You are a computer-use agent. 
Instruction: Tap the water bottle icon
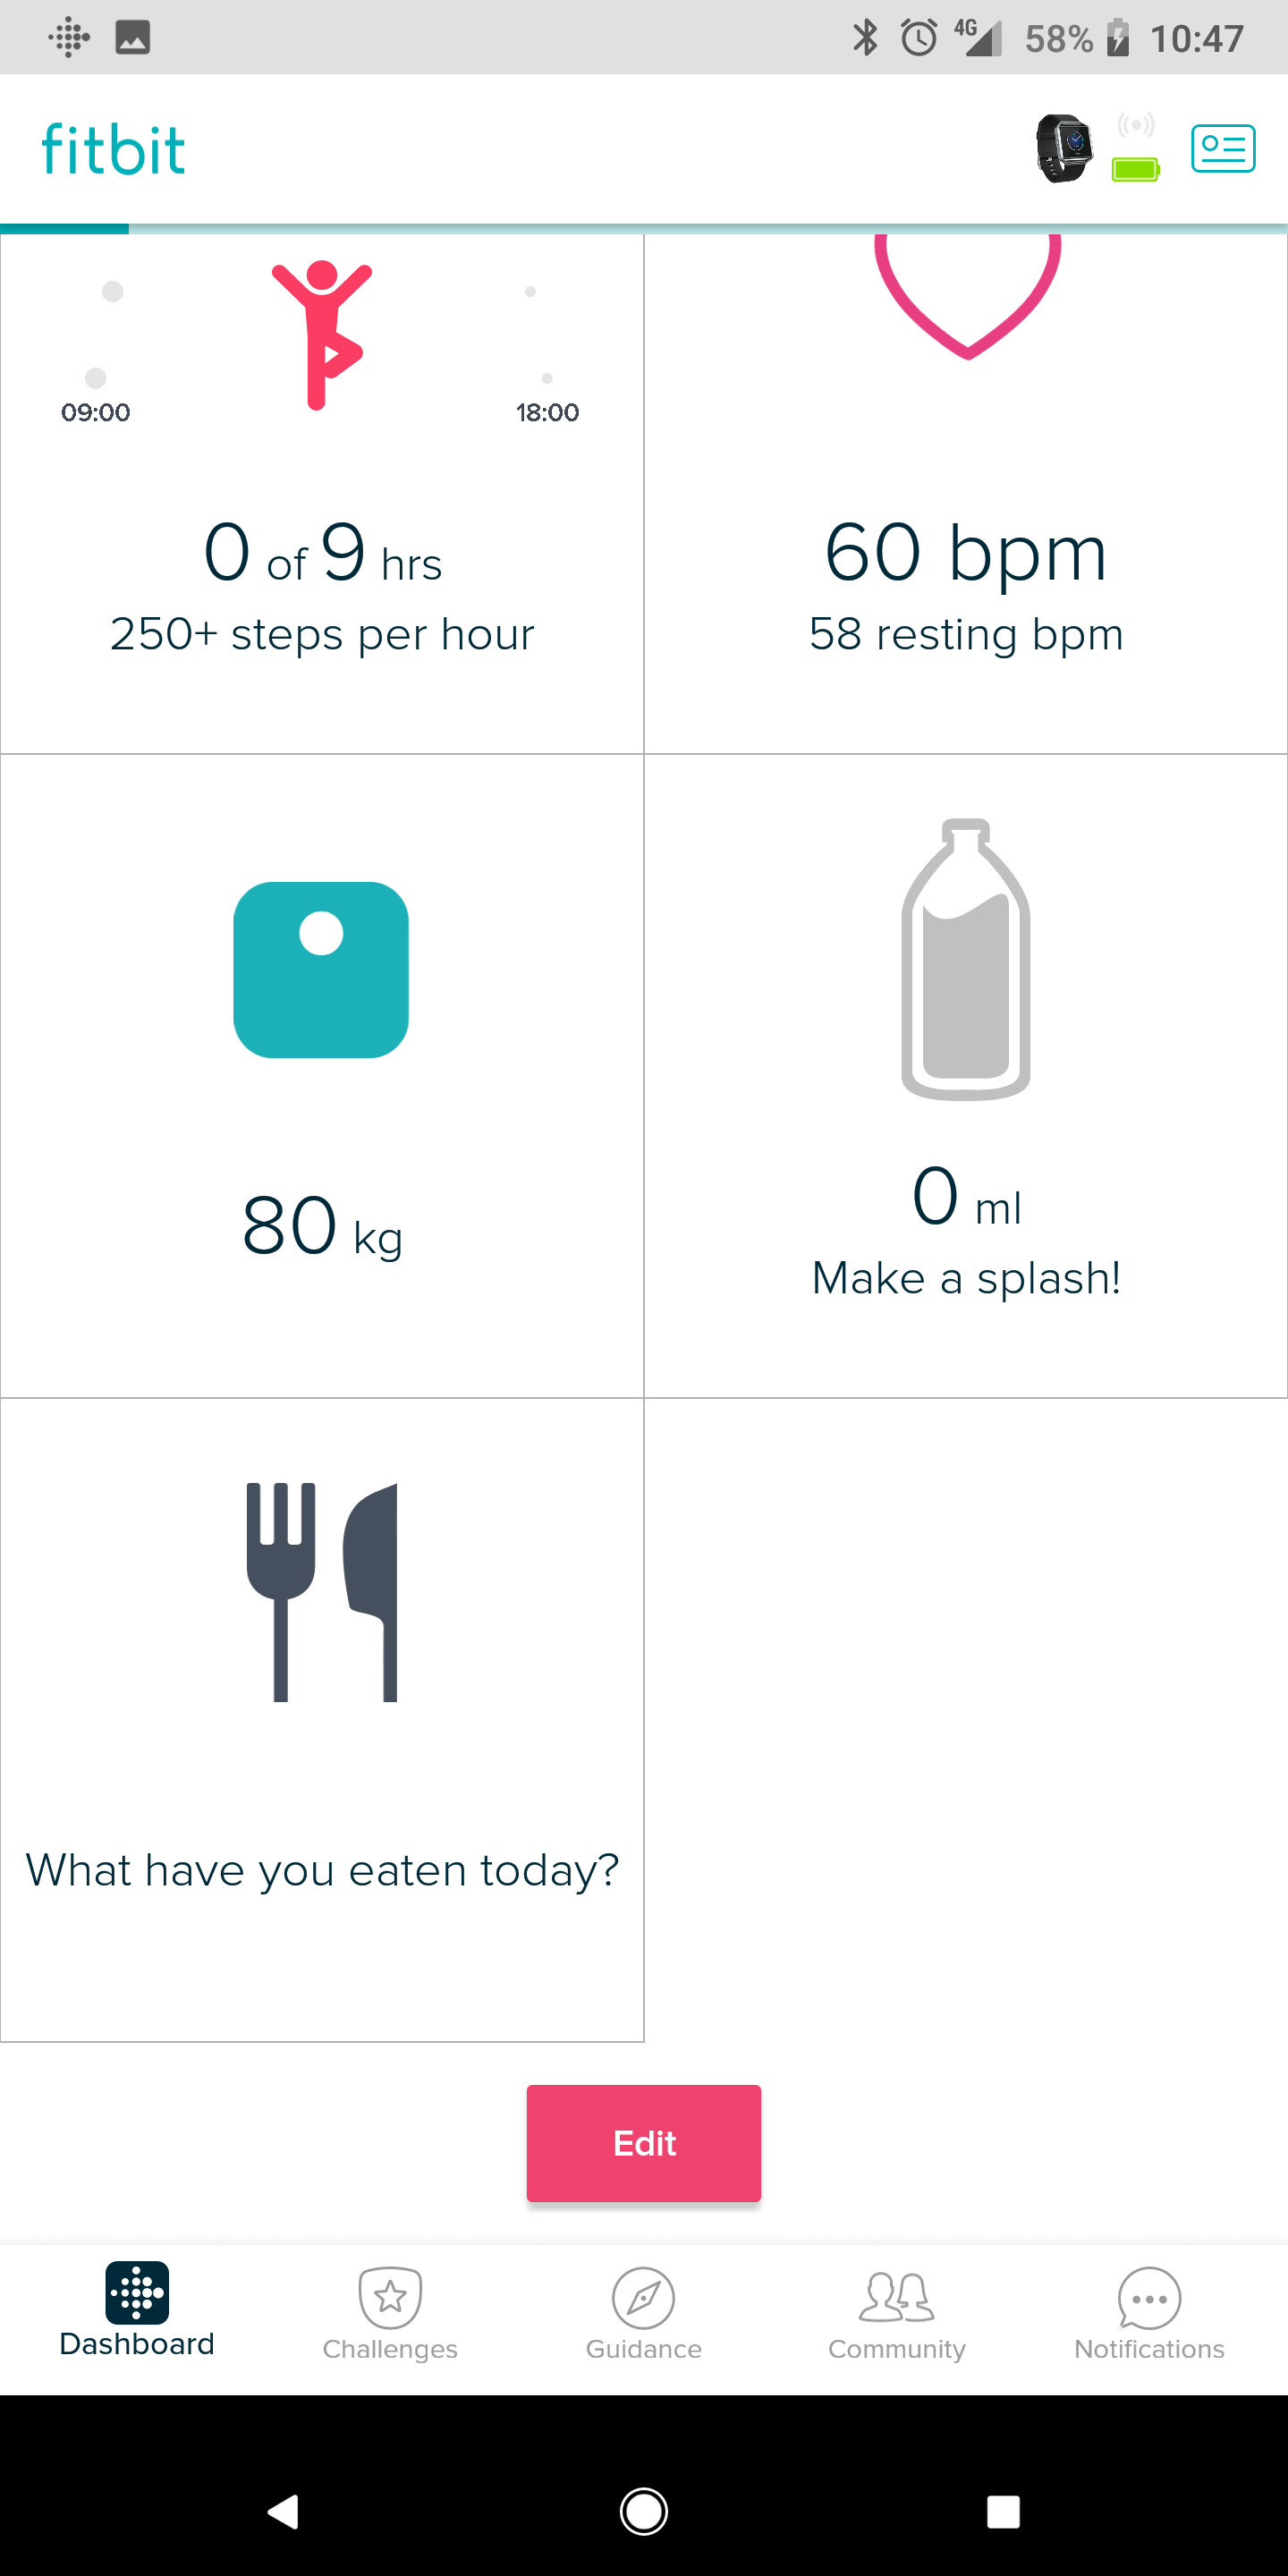(x=966, y=959)
